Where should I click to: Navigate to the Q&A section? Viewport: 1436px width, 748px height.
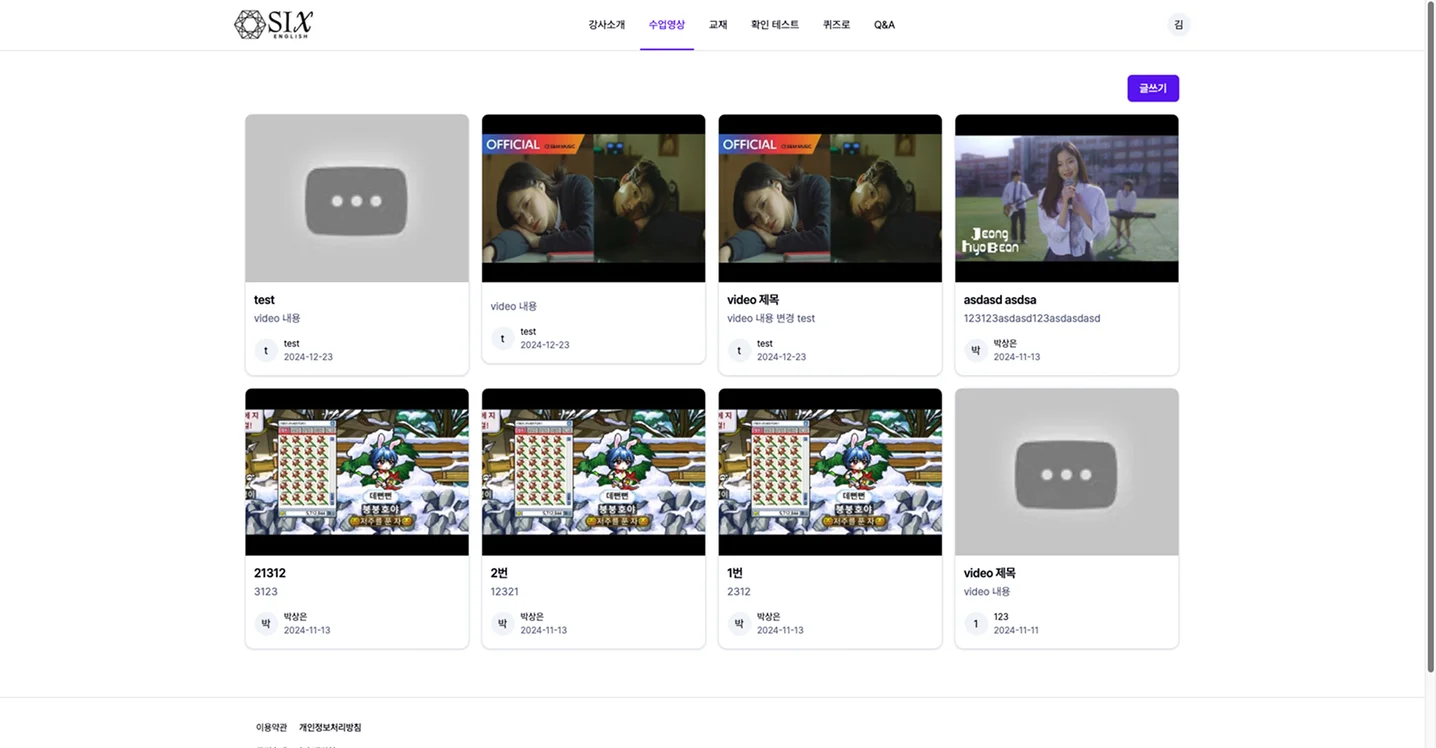(x=885, y=25)
